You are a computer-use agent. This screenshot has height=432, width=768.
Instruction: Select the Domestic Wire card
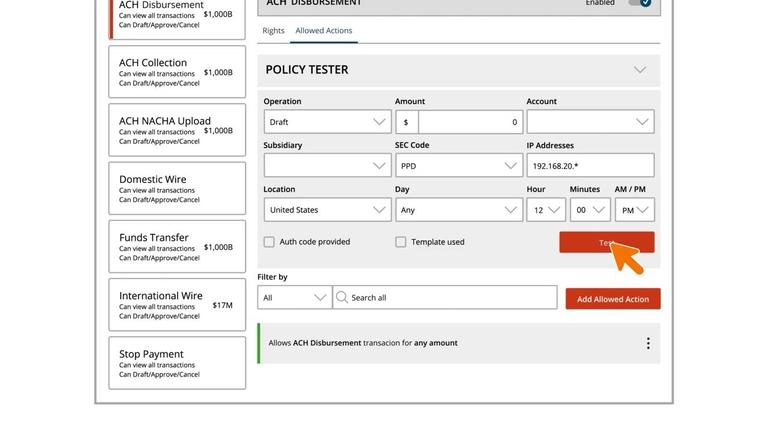[177, 188]
